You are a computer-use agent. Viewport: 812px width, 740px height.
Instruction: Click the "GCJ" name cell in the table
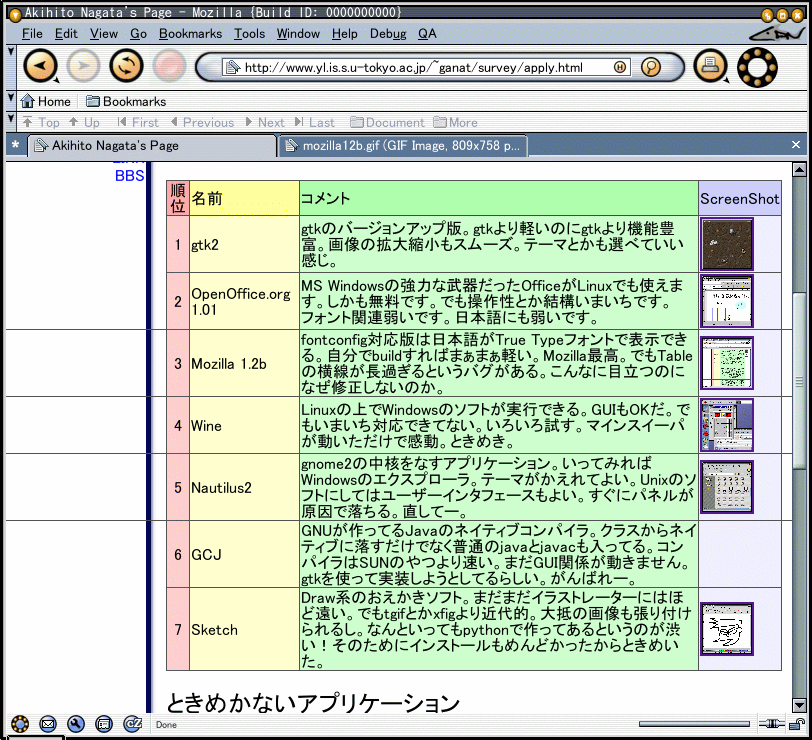pyautogui.click(x=244, y=555)
